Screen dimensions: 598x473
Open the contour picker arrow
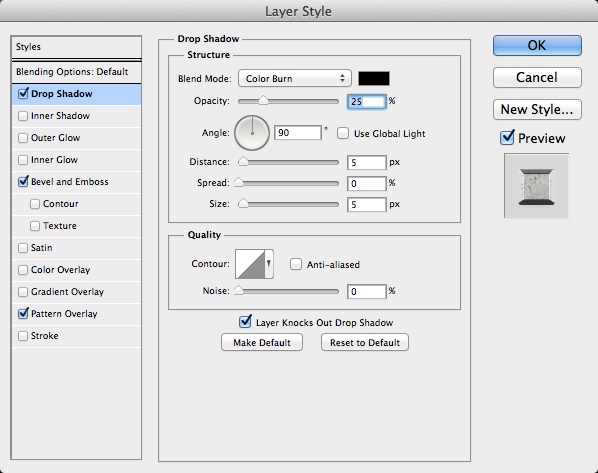pyautogui.click(x=269, y=264)
